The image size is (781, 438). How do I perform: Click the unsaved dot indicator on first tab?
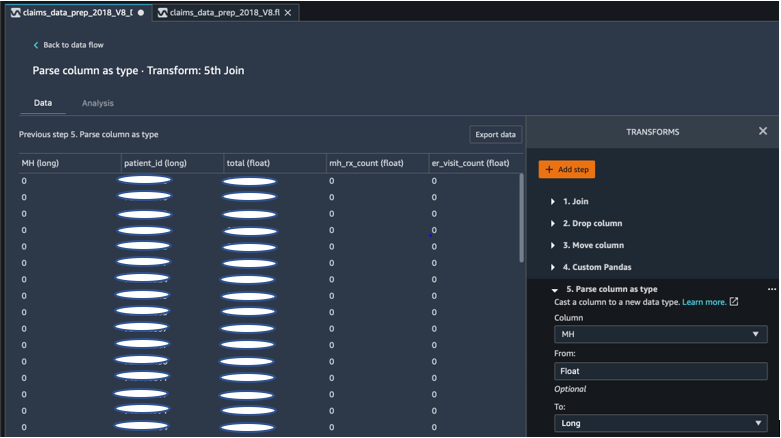[141, 13]
